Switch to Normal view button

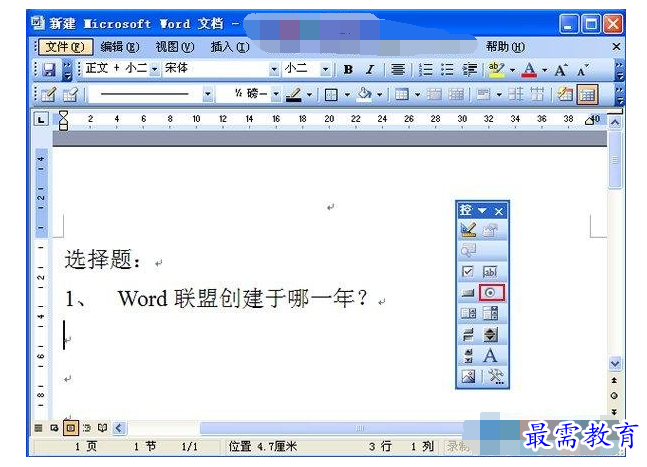pyautogui.click(x=38, y=428)
